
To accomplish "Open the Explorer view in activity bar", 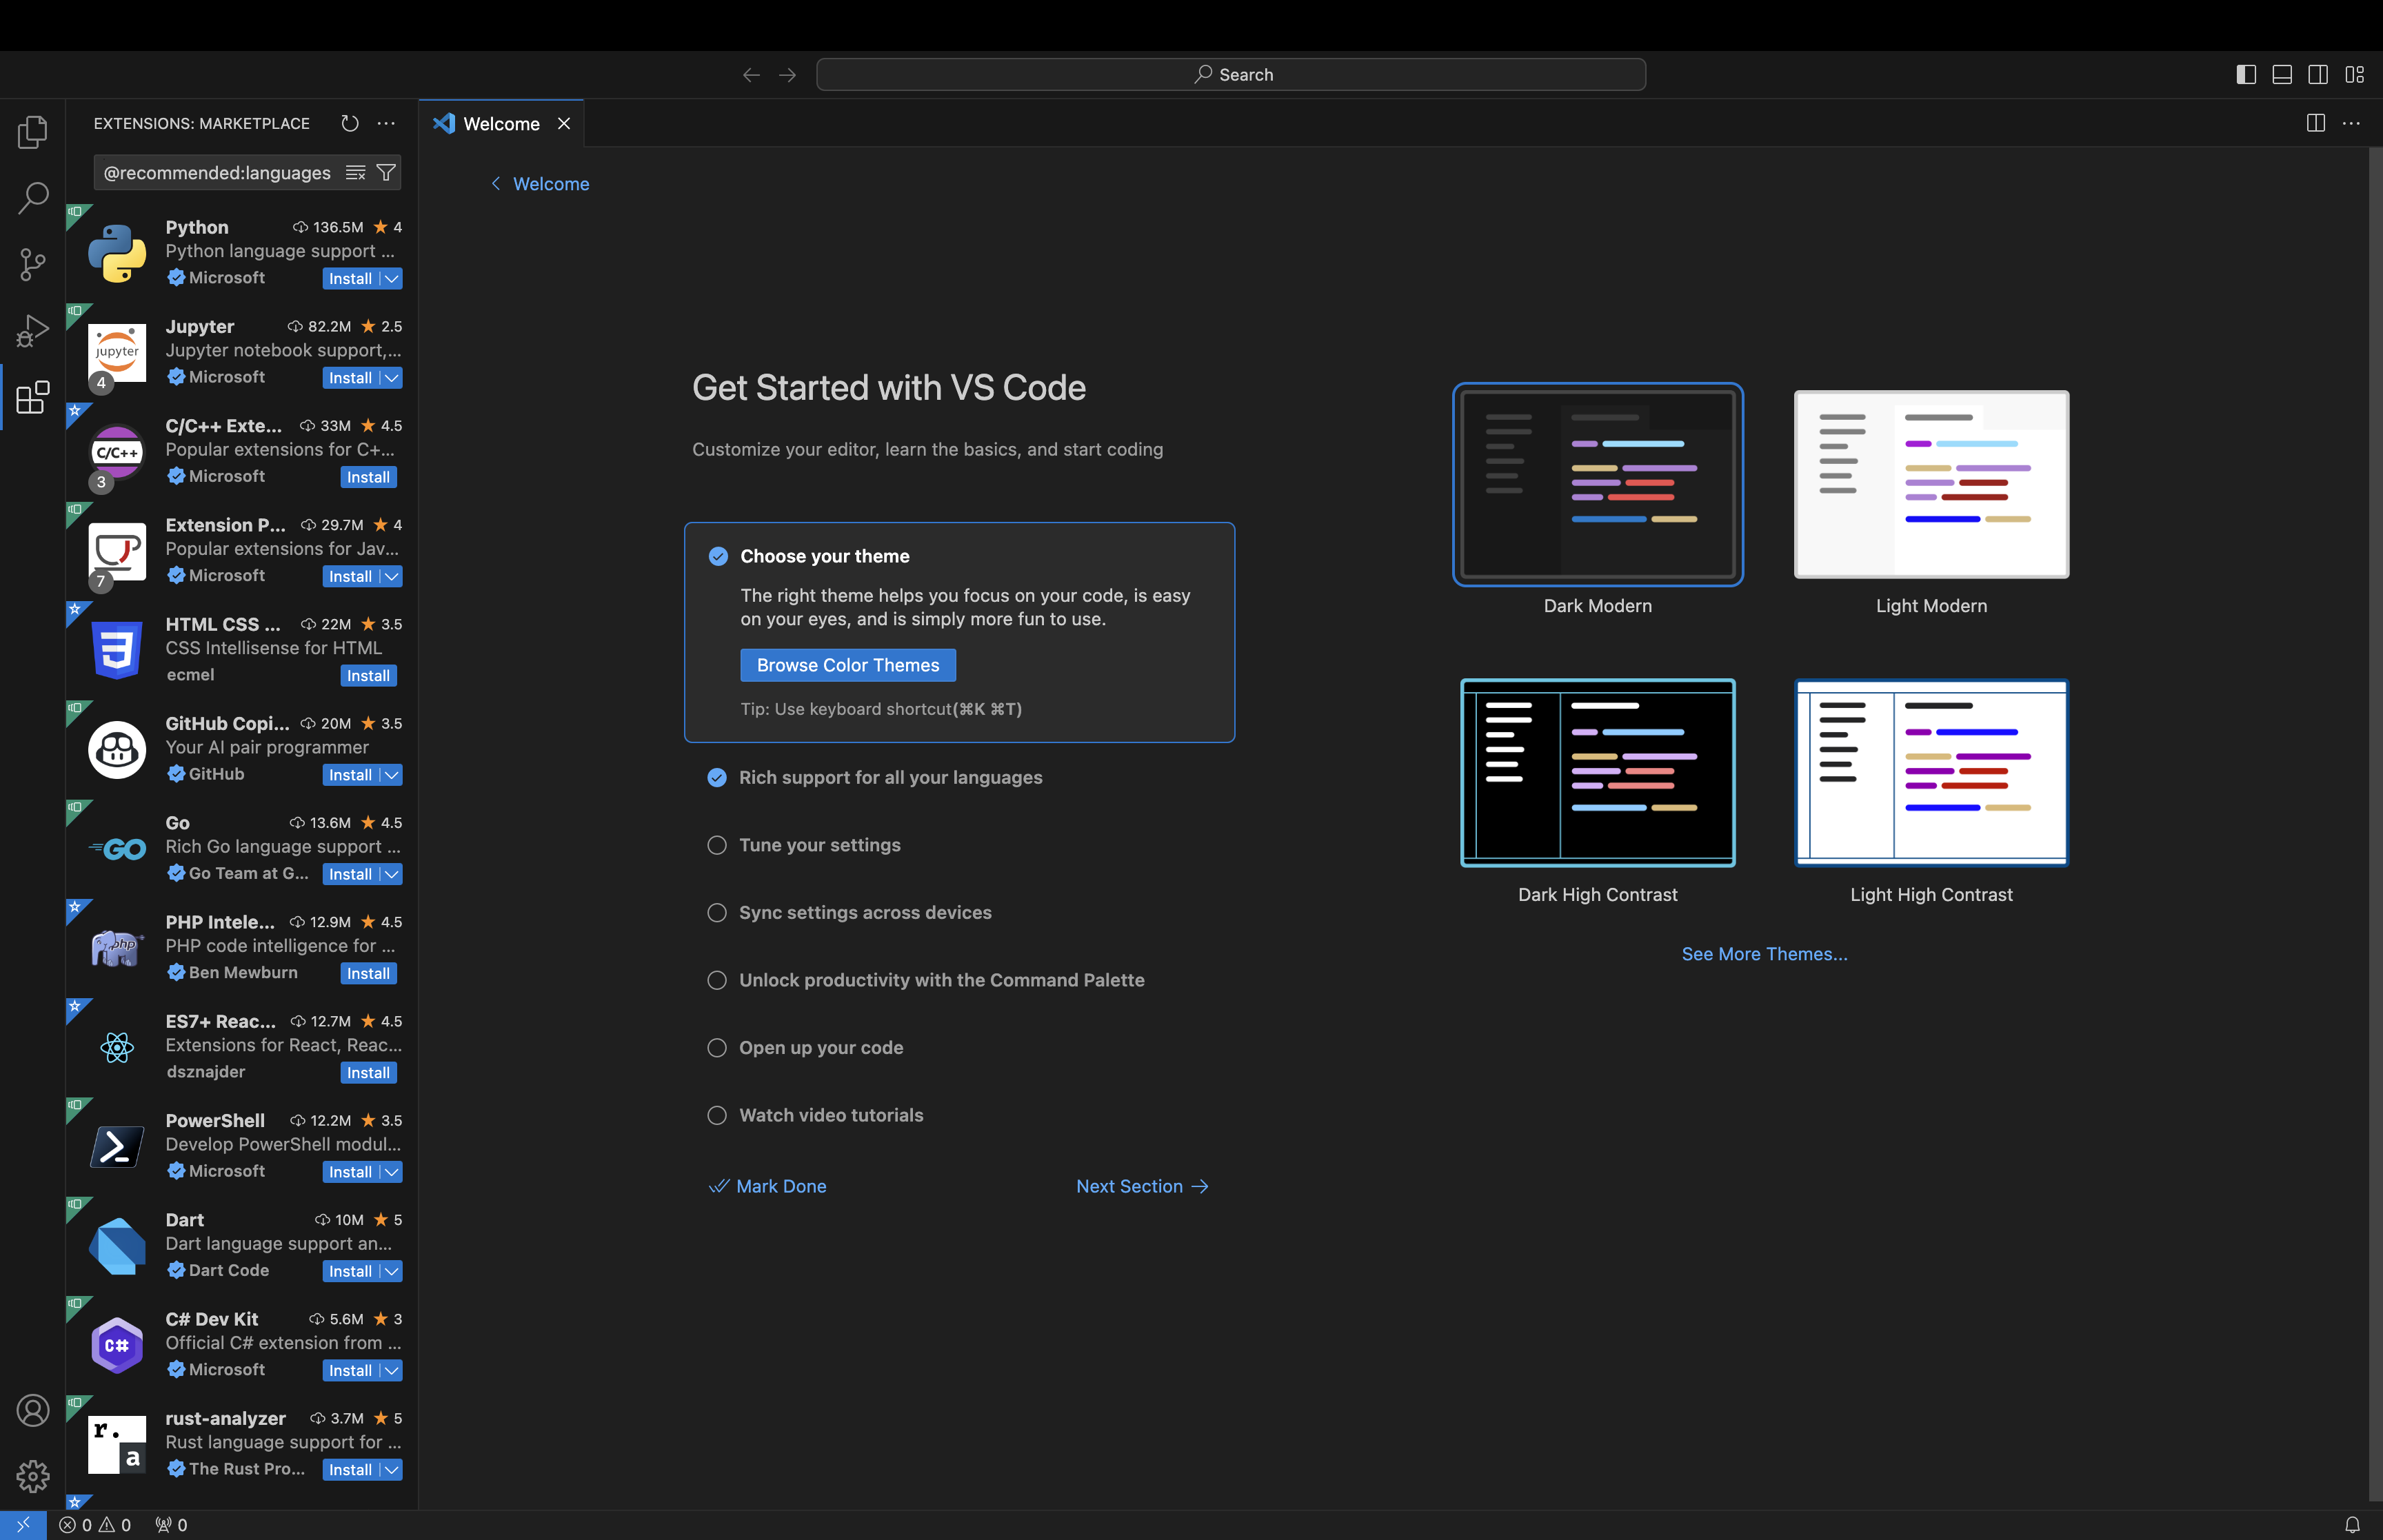I will click(32, 132).
